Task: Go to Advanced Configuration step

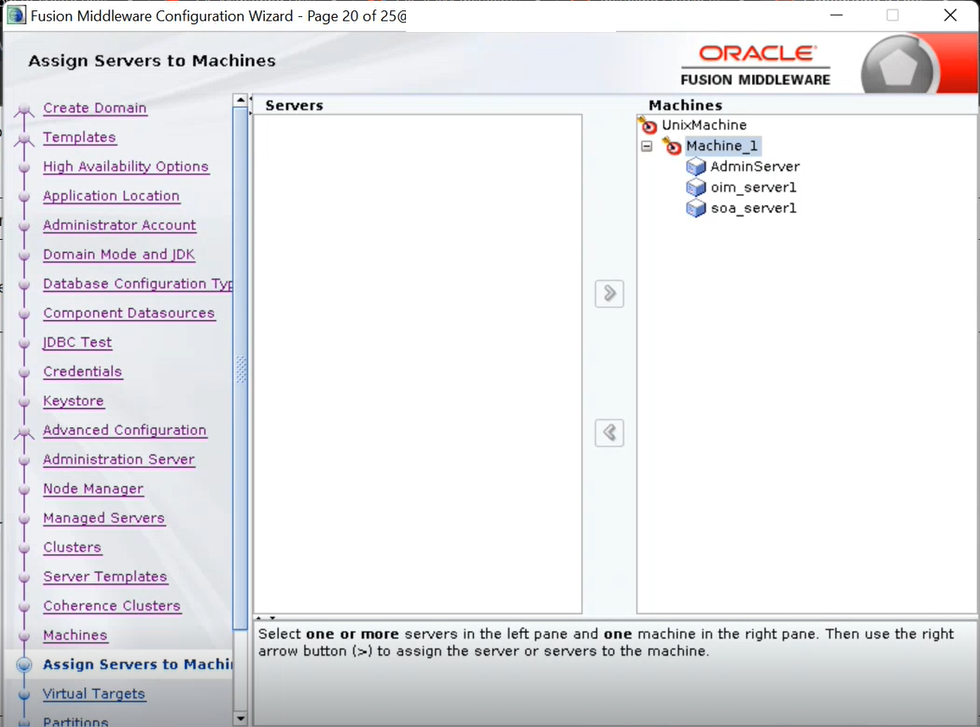Action: (125, 431)
